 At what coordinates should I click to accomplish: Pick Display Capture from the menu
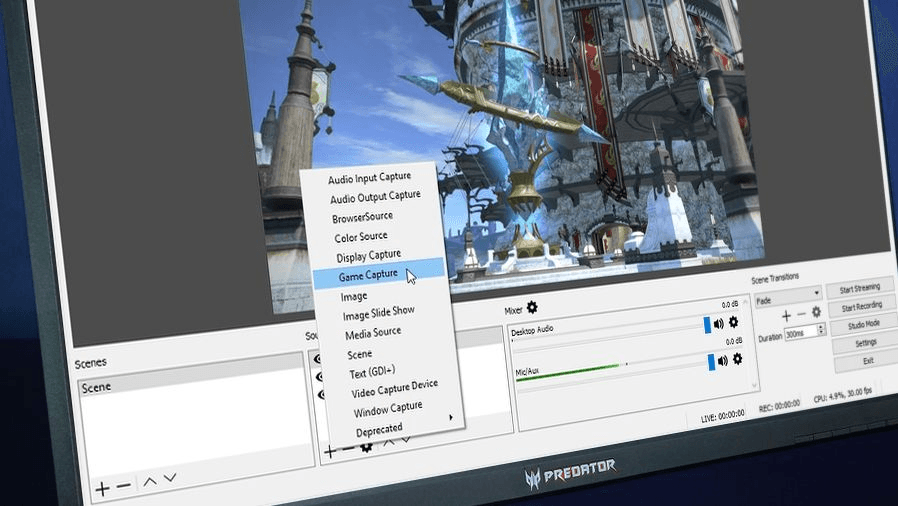(368, 256)
